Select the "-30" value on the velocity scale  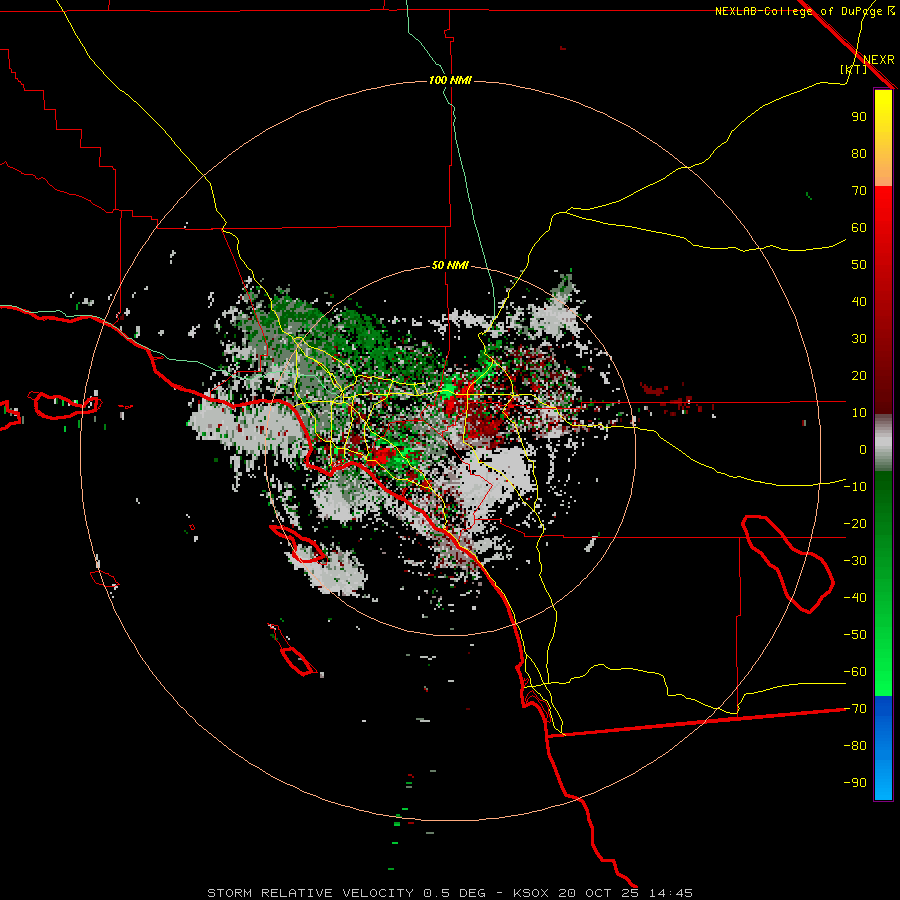pos(855,561)
